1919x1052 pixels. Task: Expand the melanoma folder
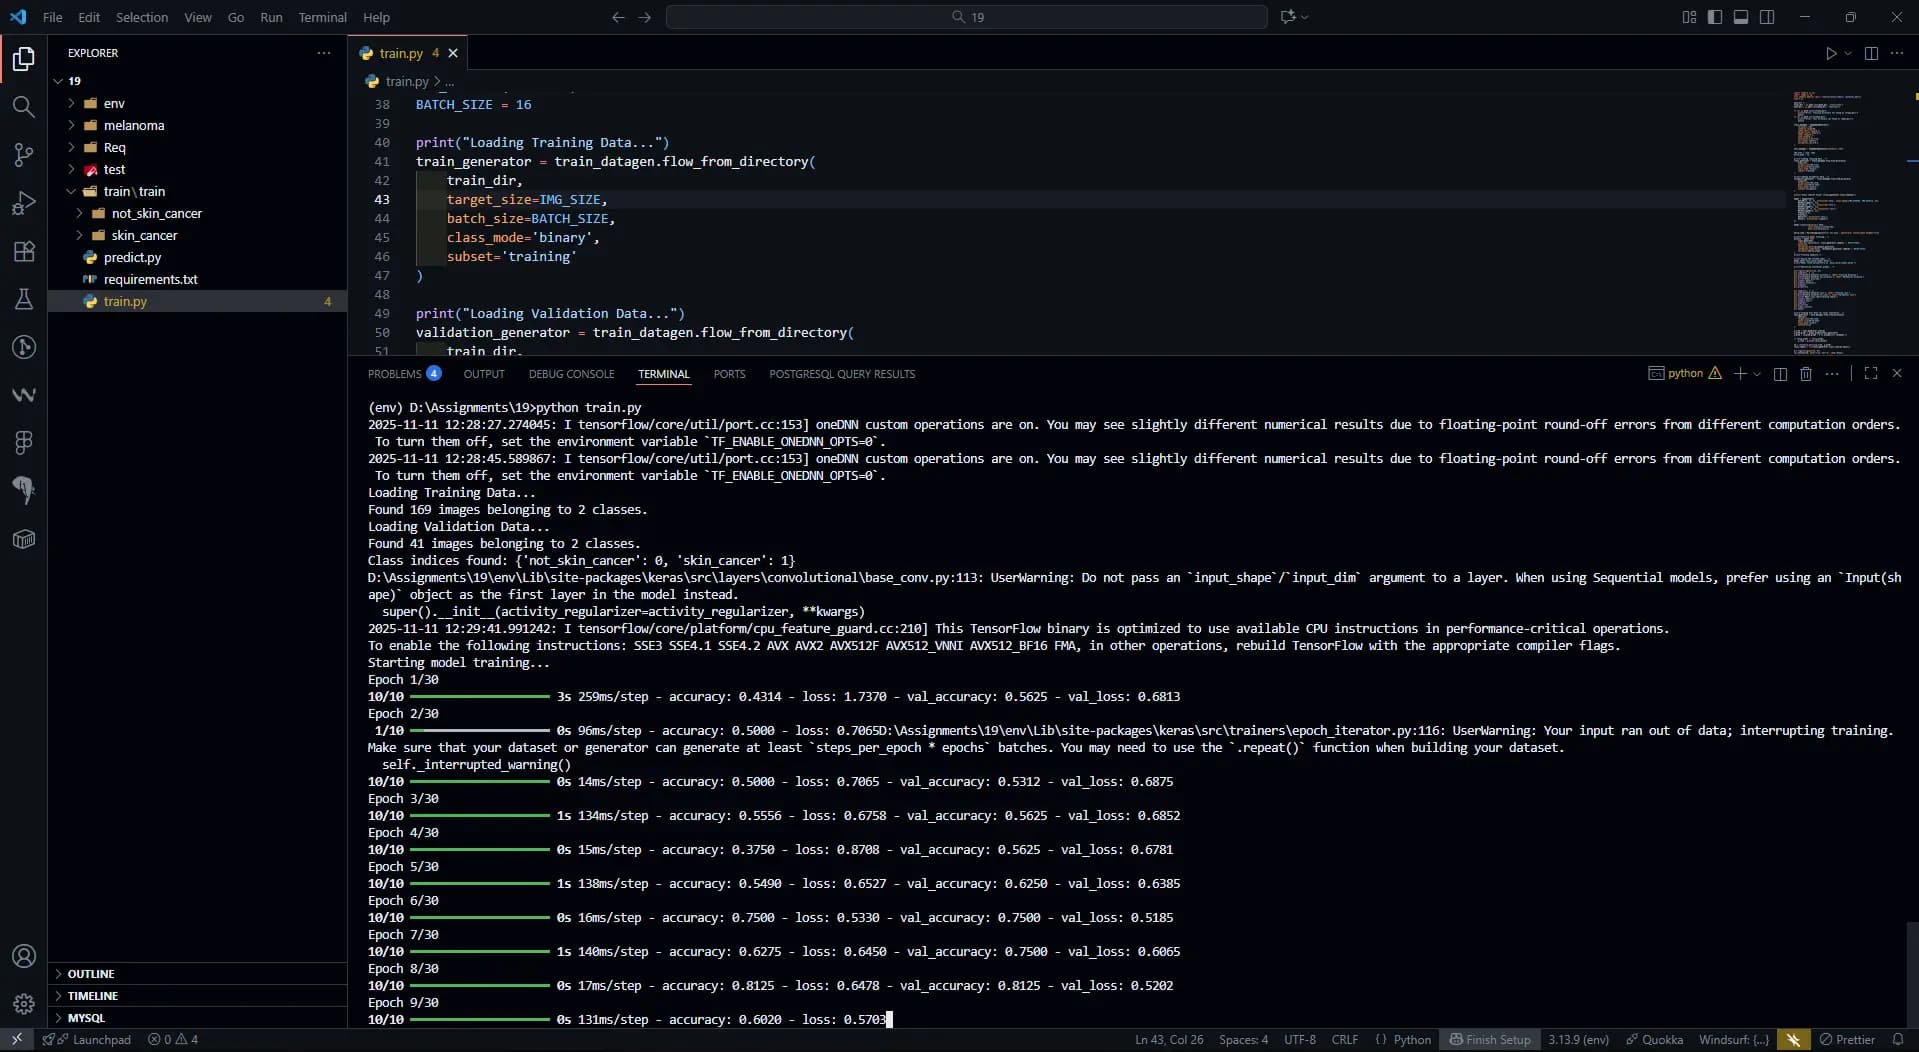pos(134,125)
